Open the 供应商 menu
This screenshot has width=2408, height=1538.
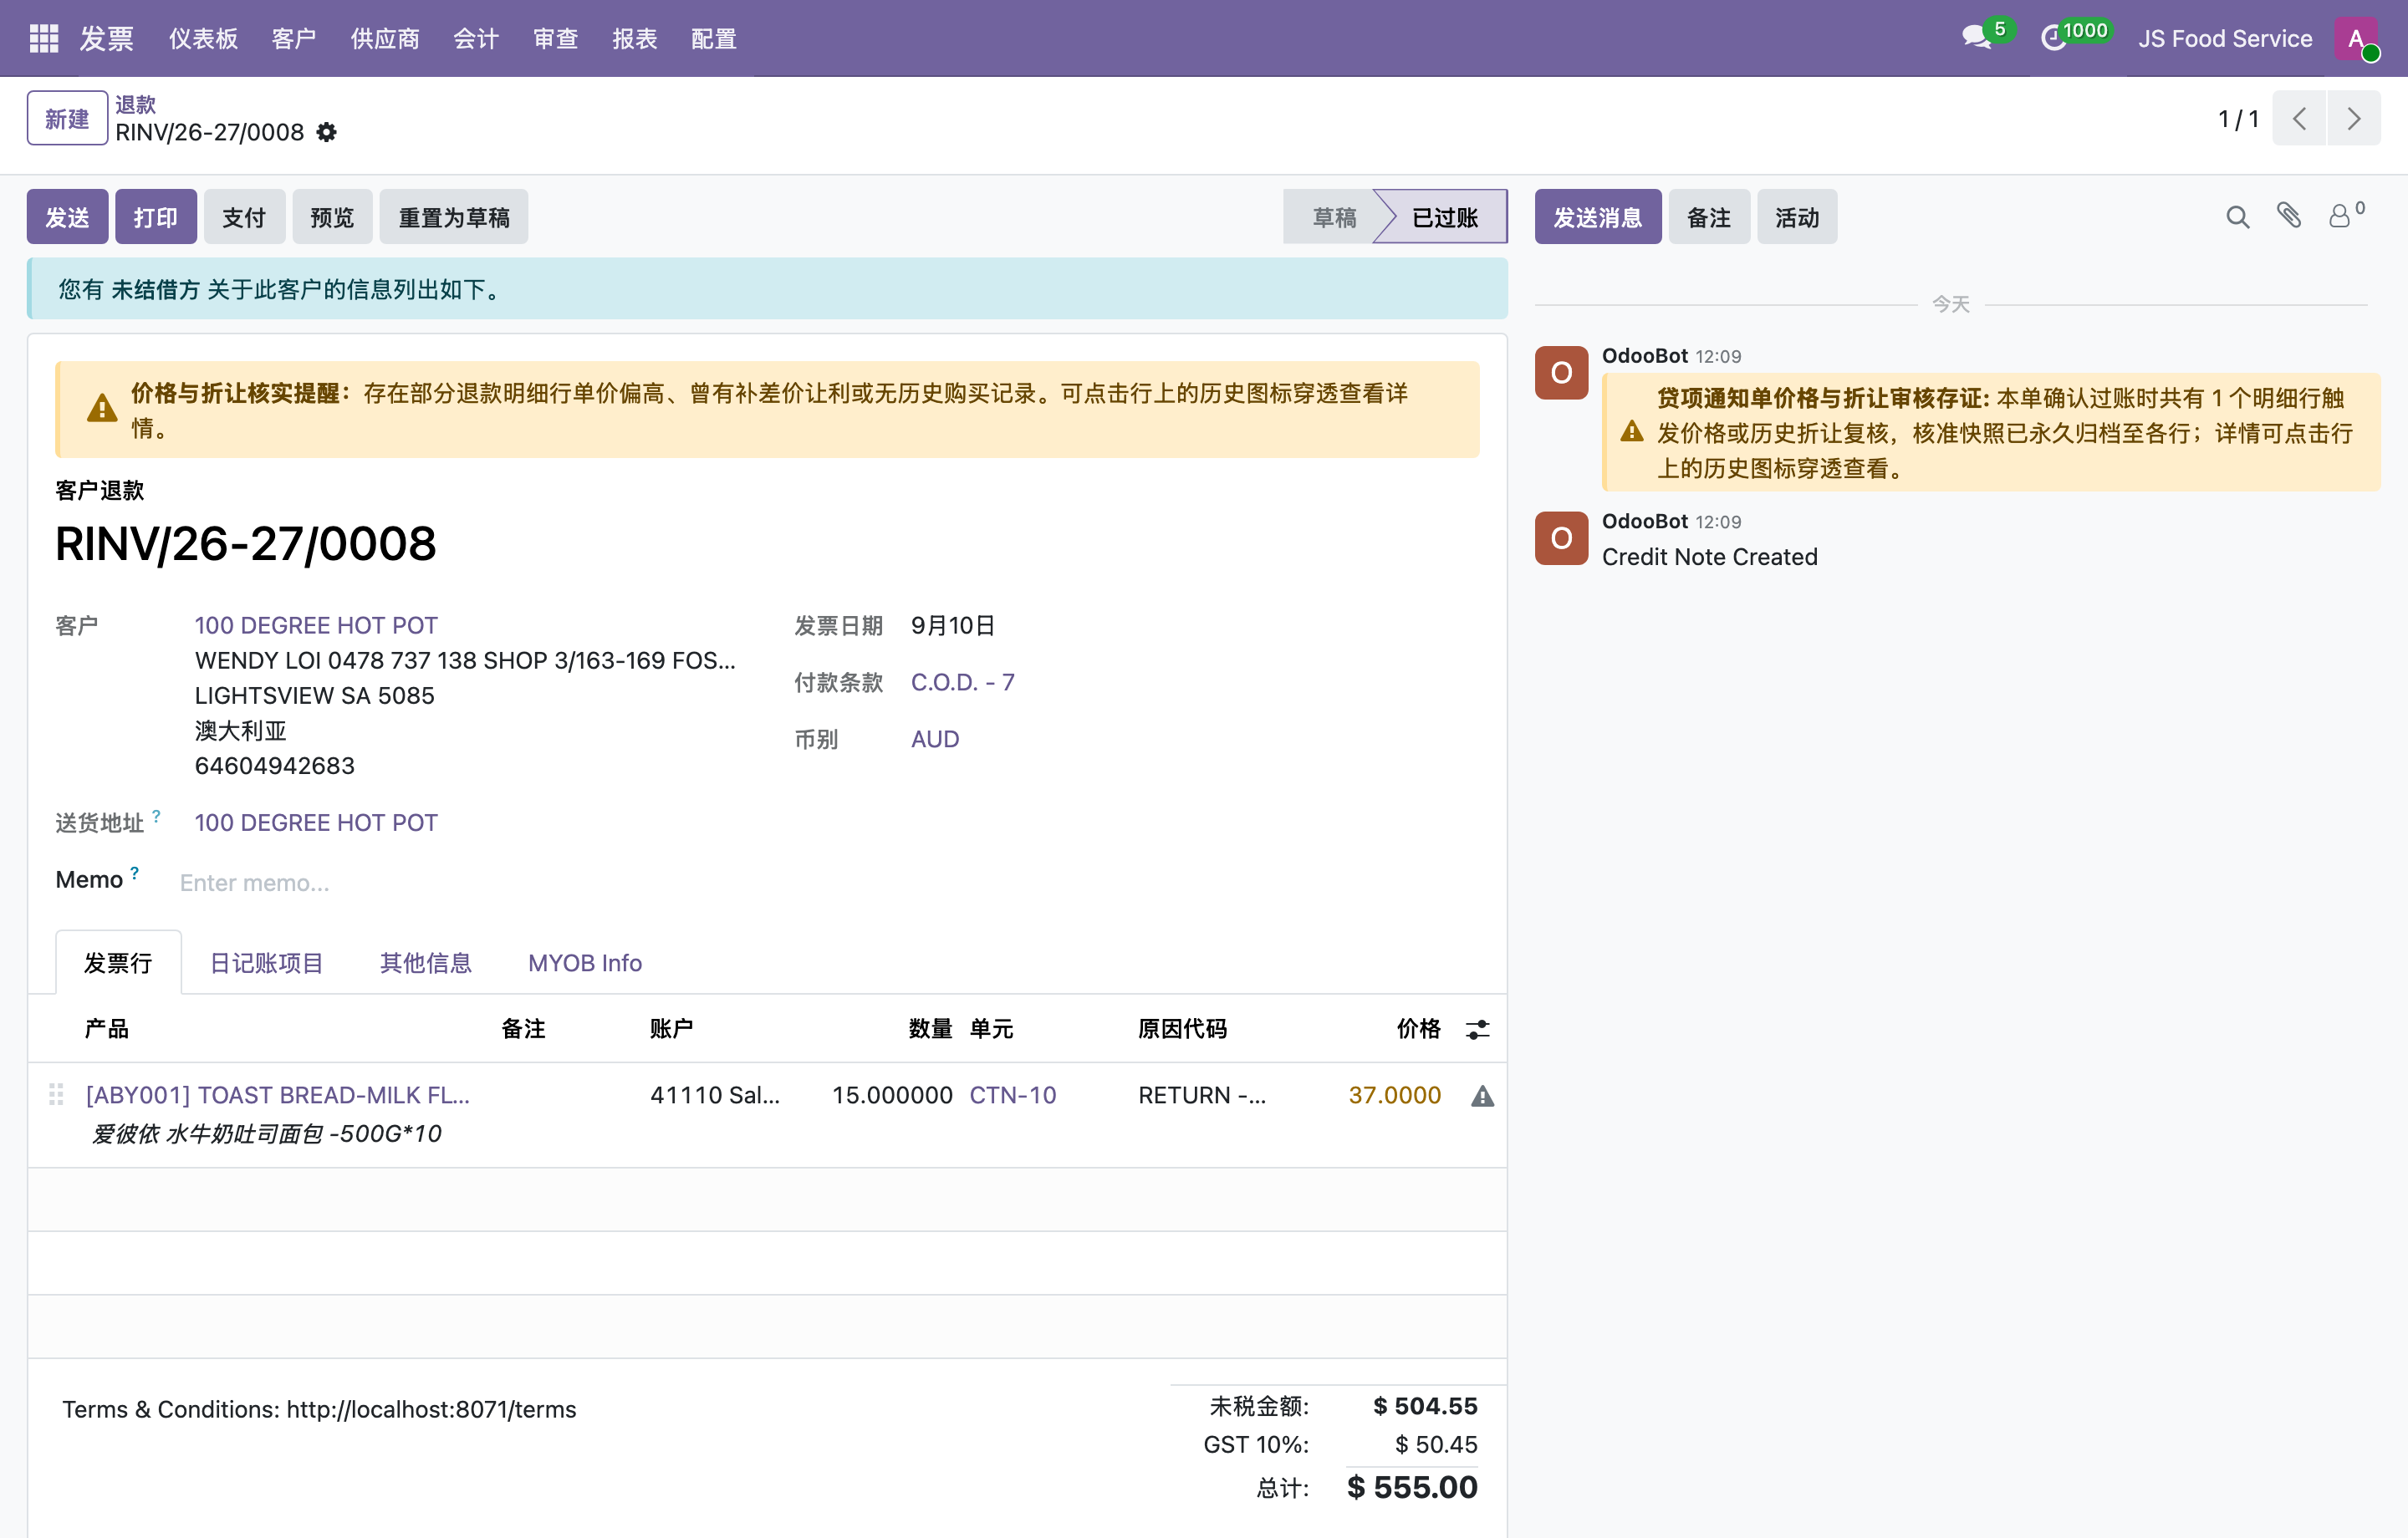click(385, 38)
